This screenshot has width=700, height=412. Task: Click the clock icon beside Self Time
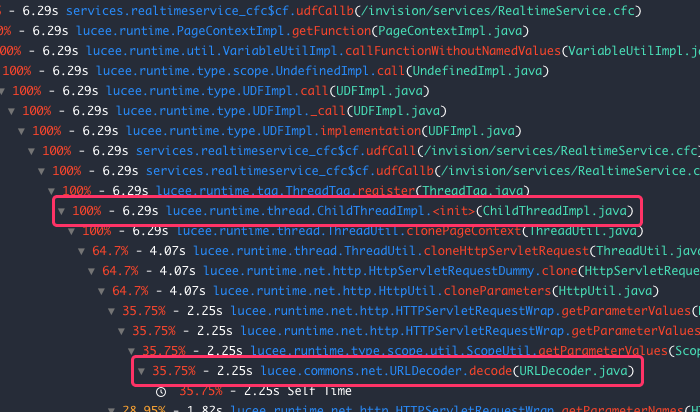pyautogui.click(x=161, y=391)
